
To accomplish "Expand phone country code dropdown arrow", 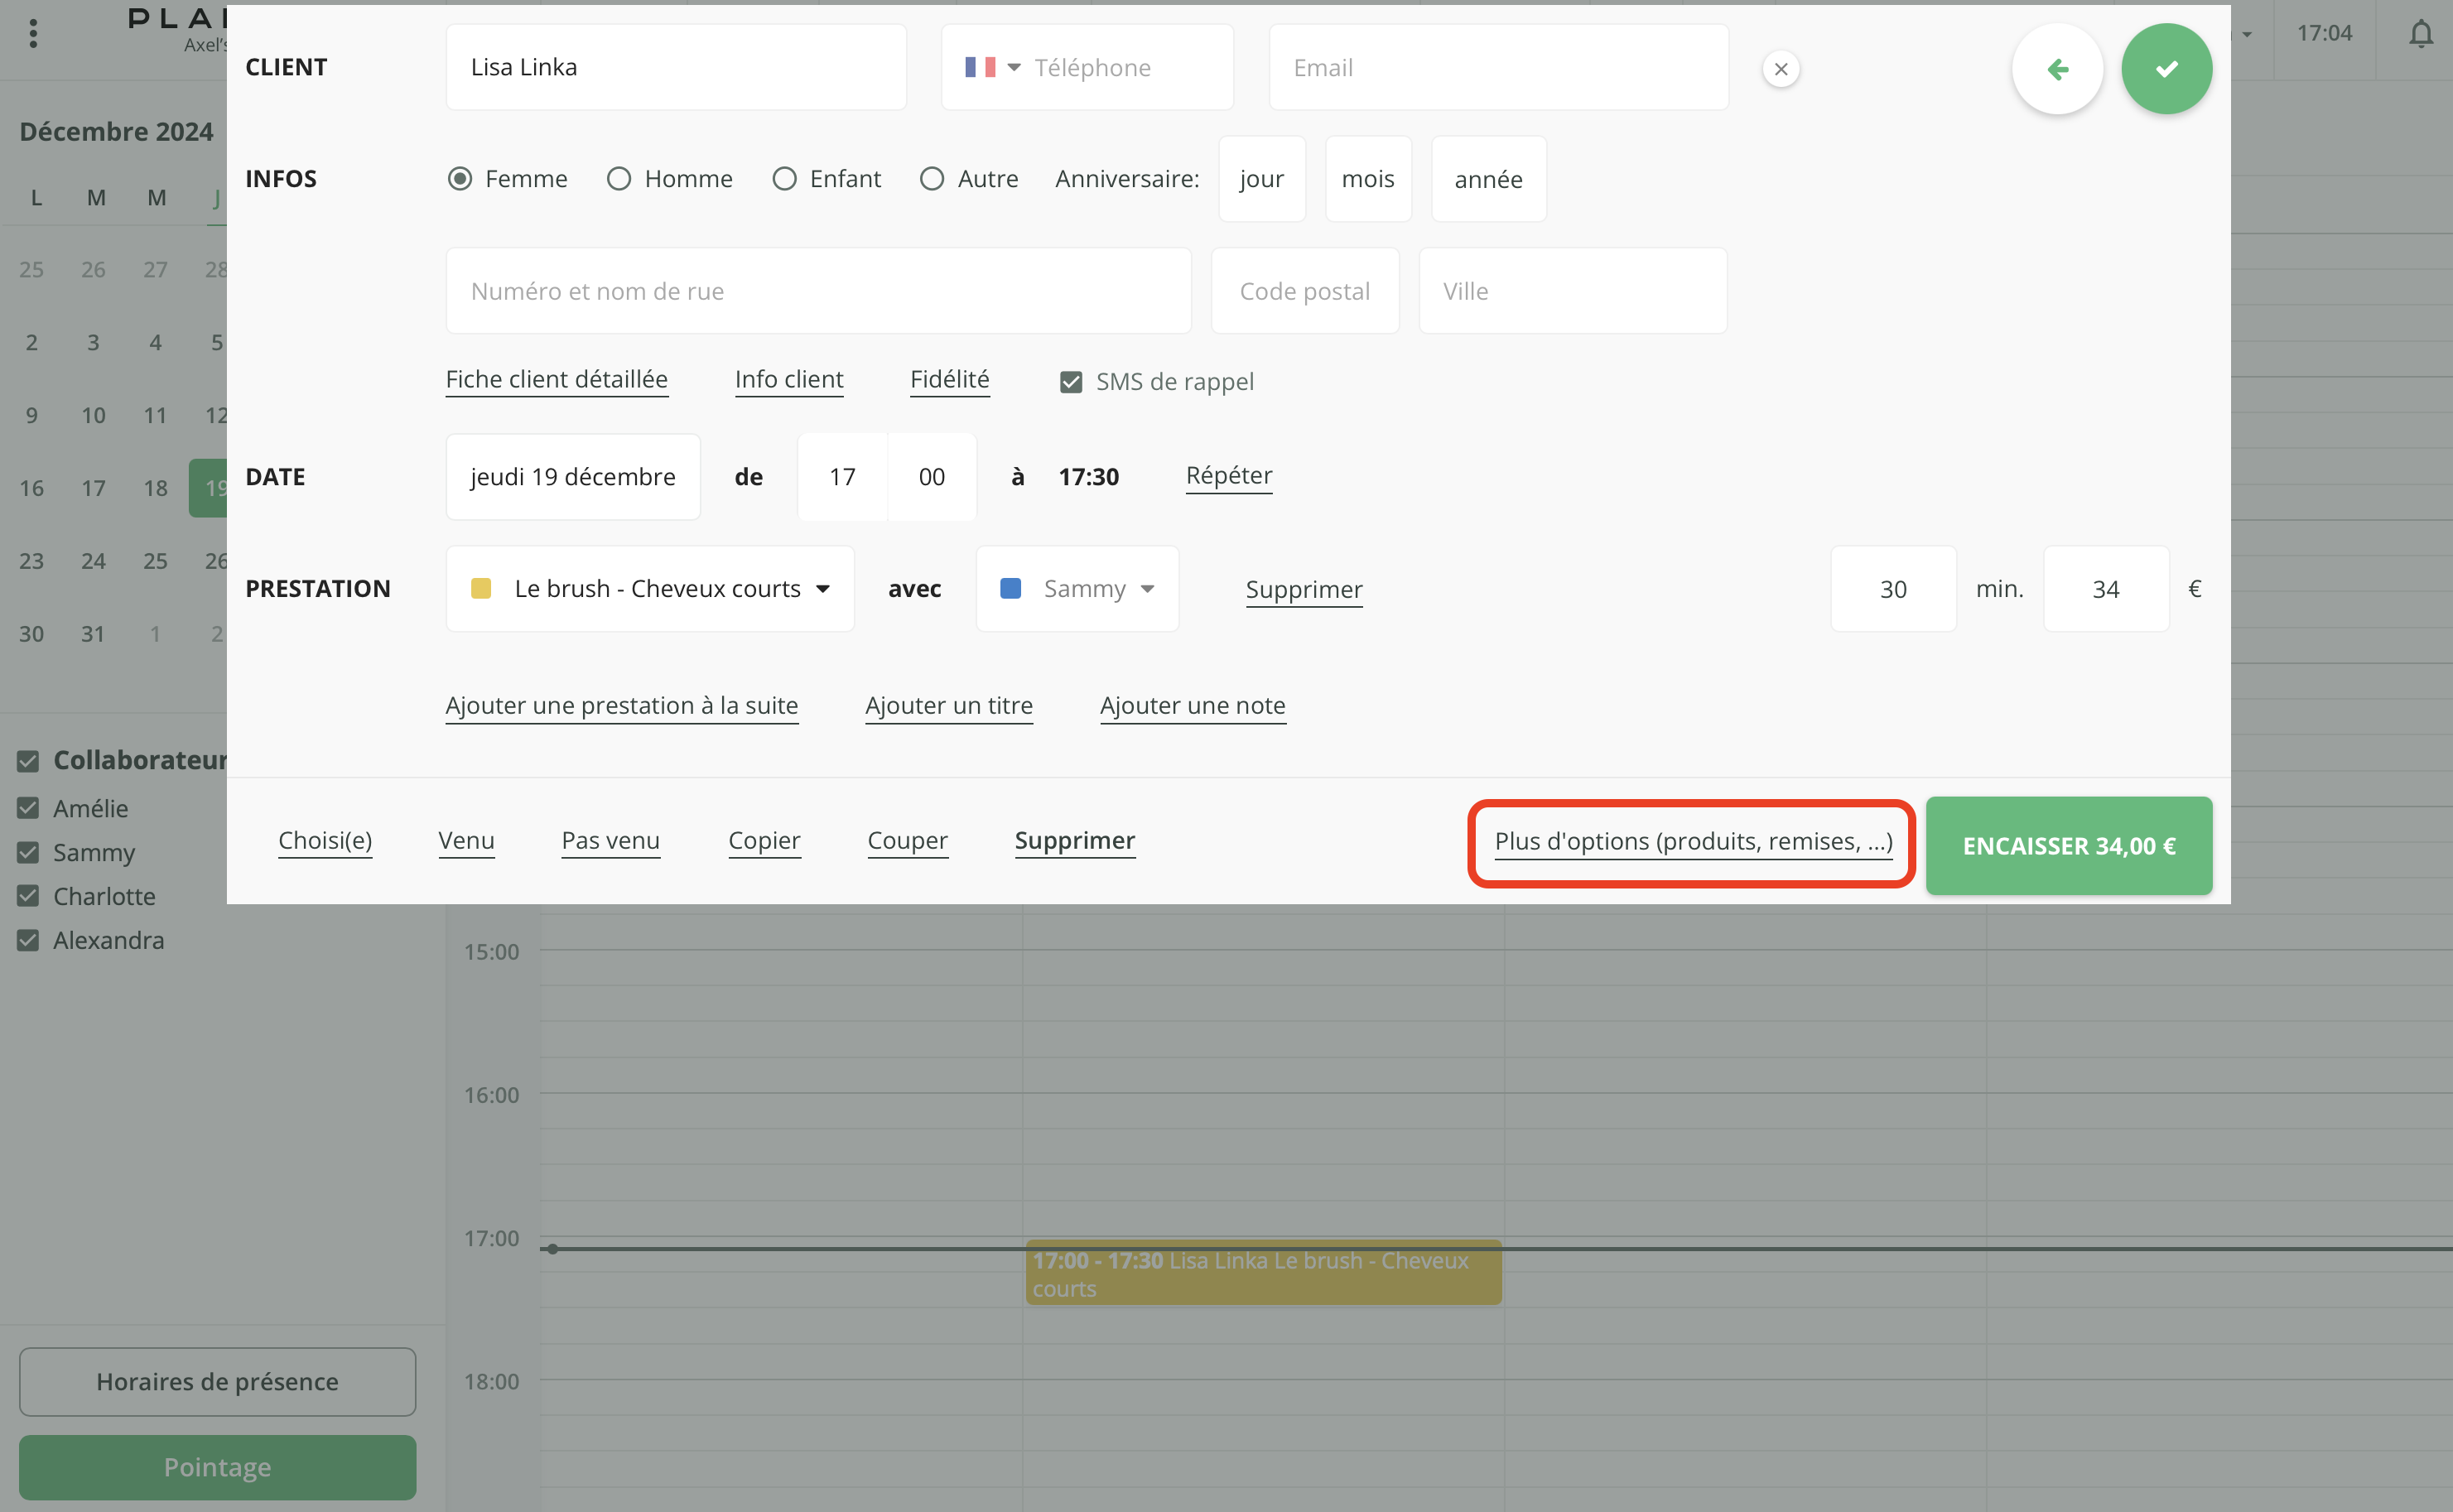I will tap(1013, 67).
